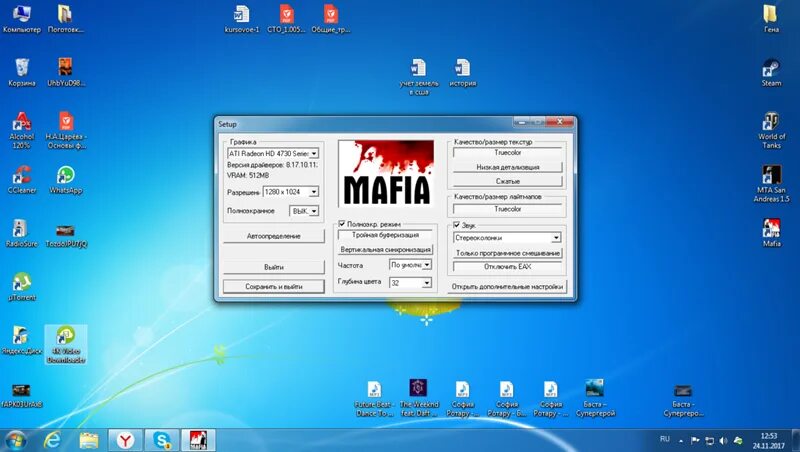Click the Выйти button

tap(273, 267)
